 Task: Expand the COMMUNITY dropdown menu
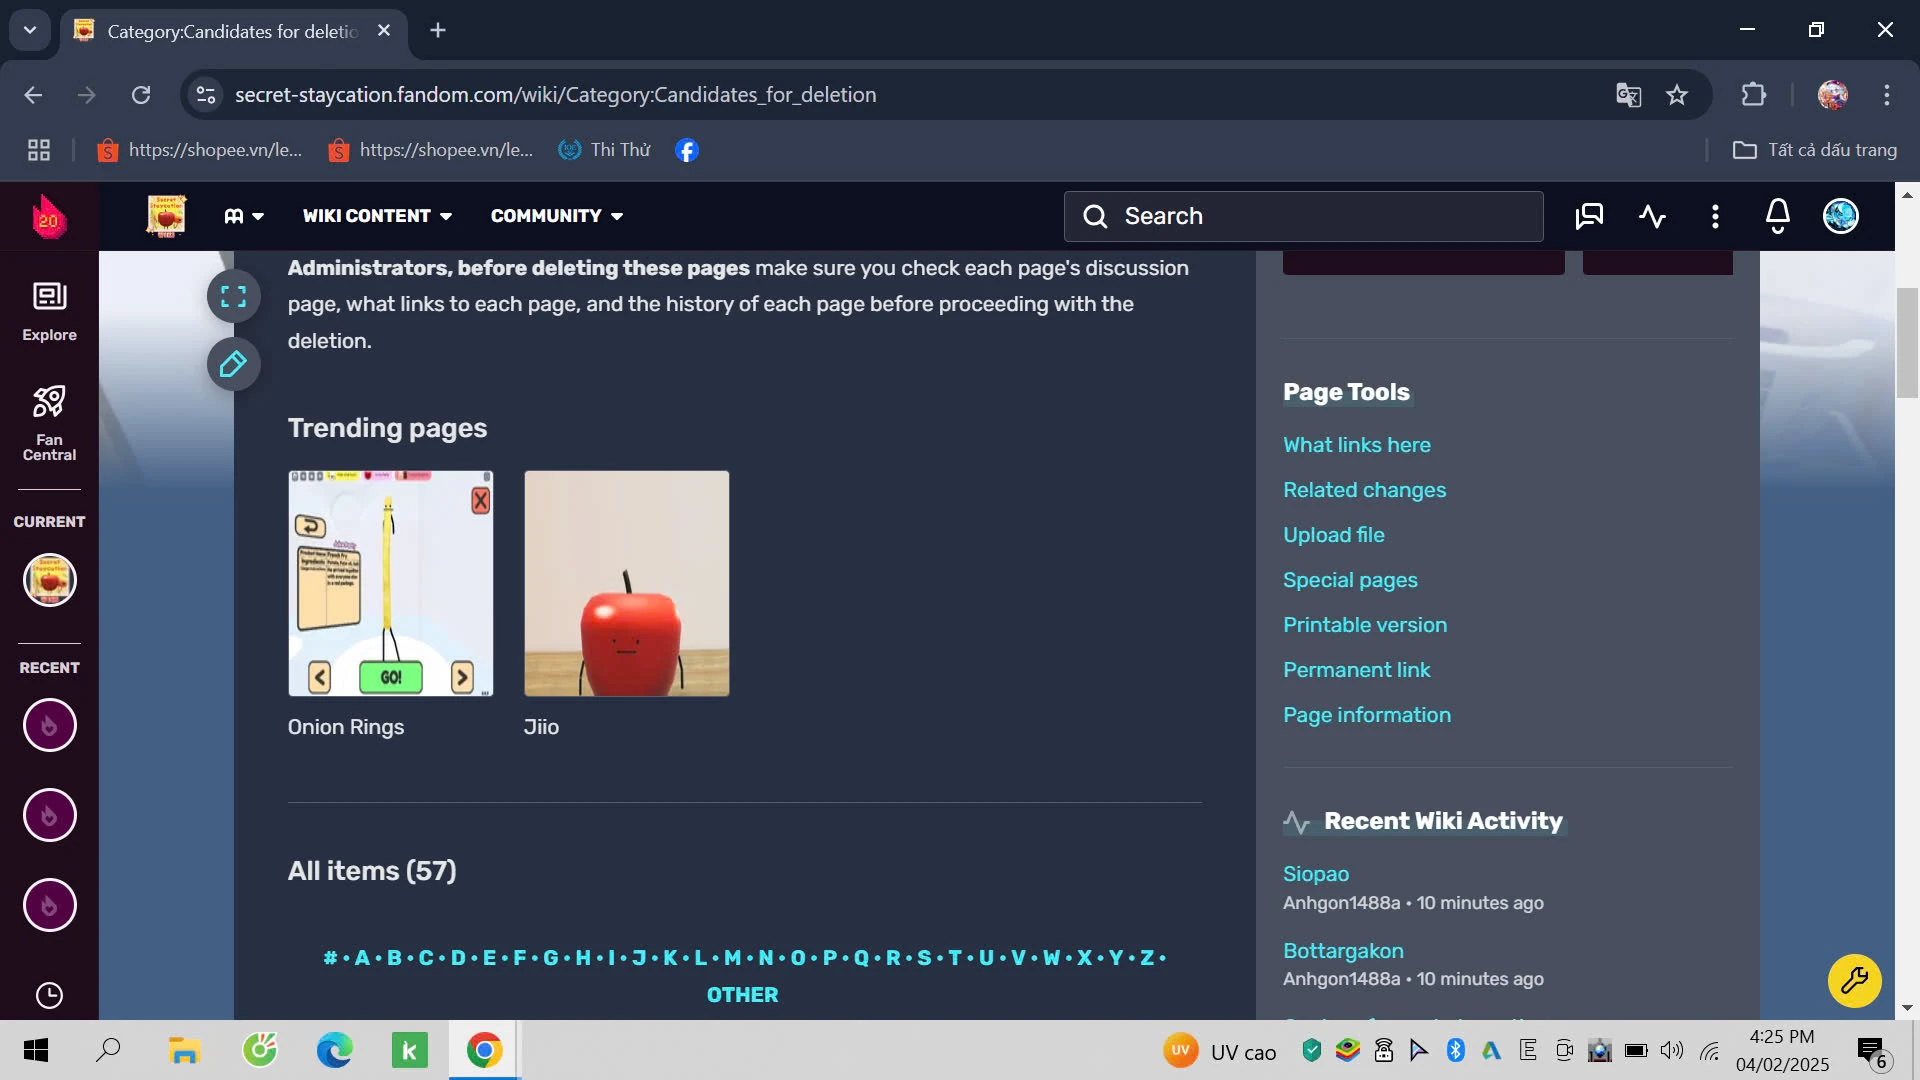click(x=556, y=216)
